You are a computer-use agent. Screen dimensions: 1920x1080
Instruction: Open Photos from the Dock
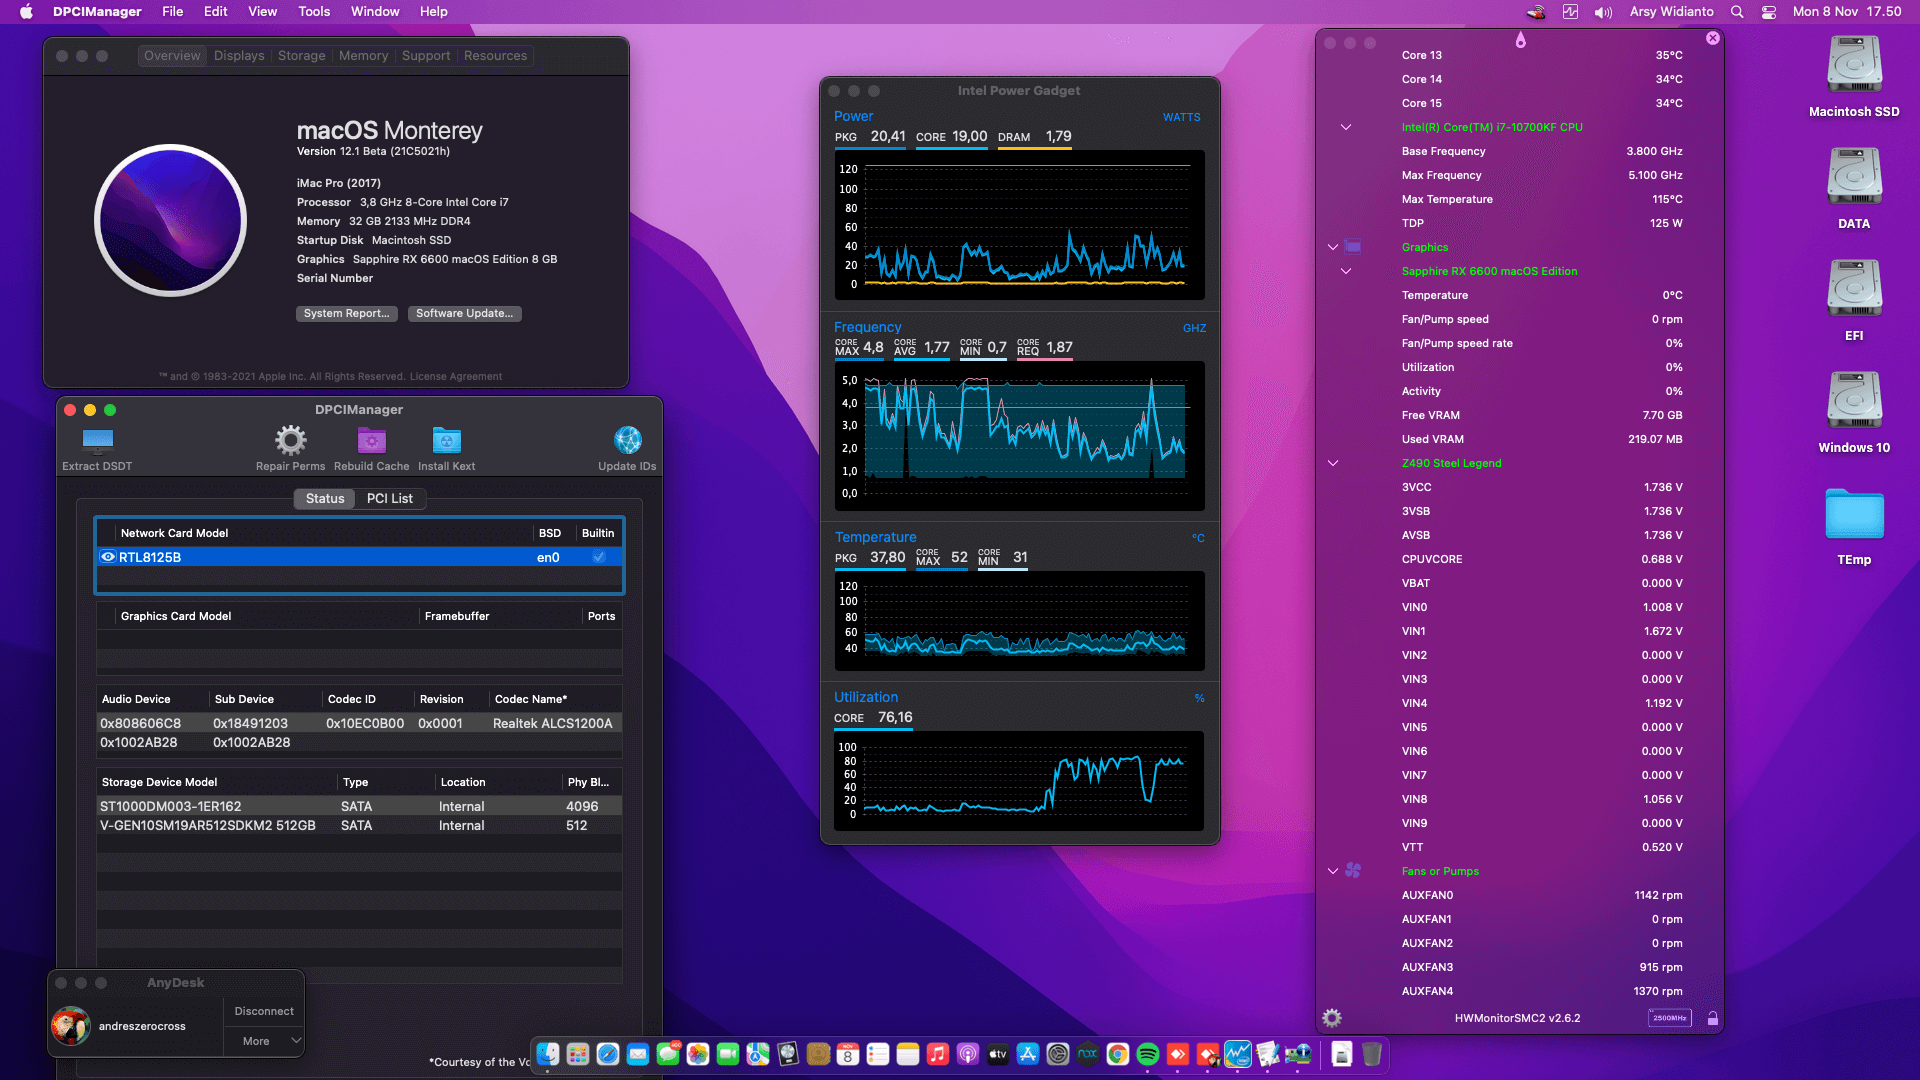tap(698, 1054)
